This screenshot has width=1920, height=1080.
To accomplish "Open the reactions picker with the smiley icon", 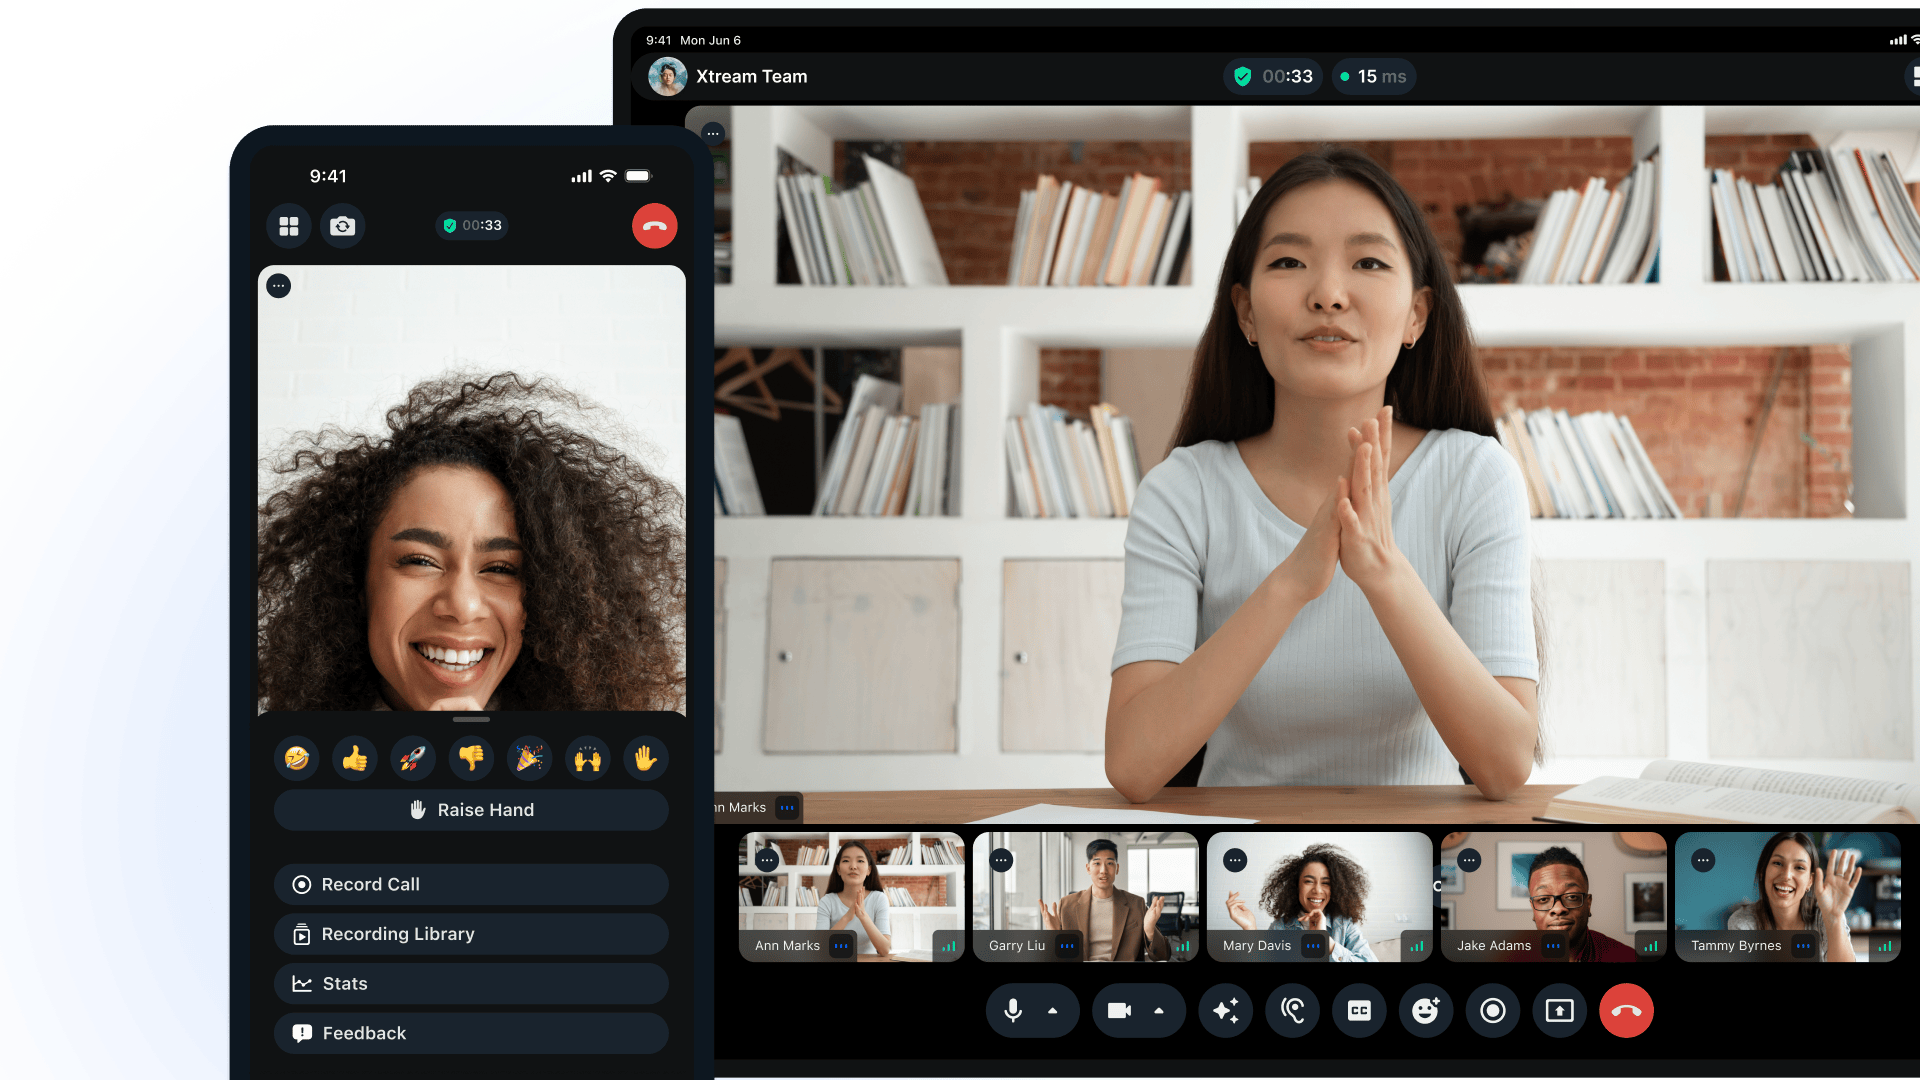I will (1426, 1011).
